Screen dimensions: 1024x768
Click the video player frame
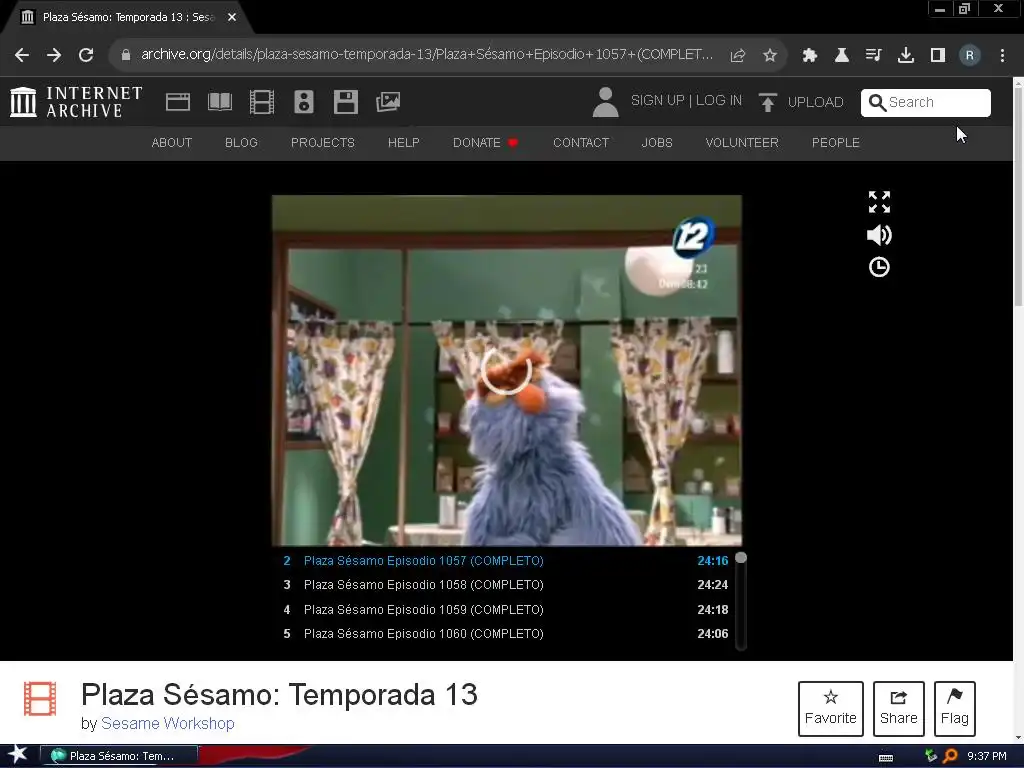(507, 370)
